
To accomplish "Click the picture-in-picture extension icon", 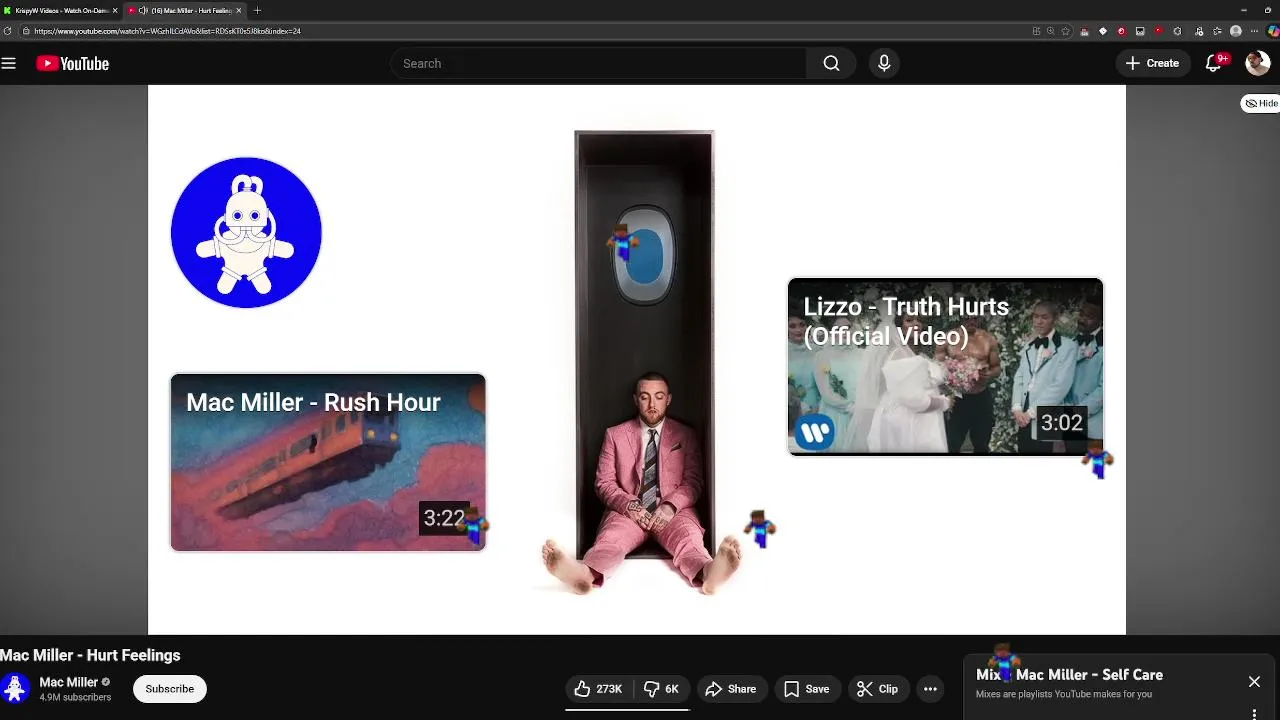I will [x=1140, y=31].
